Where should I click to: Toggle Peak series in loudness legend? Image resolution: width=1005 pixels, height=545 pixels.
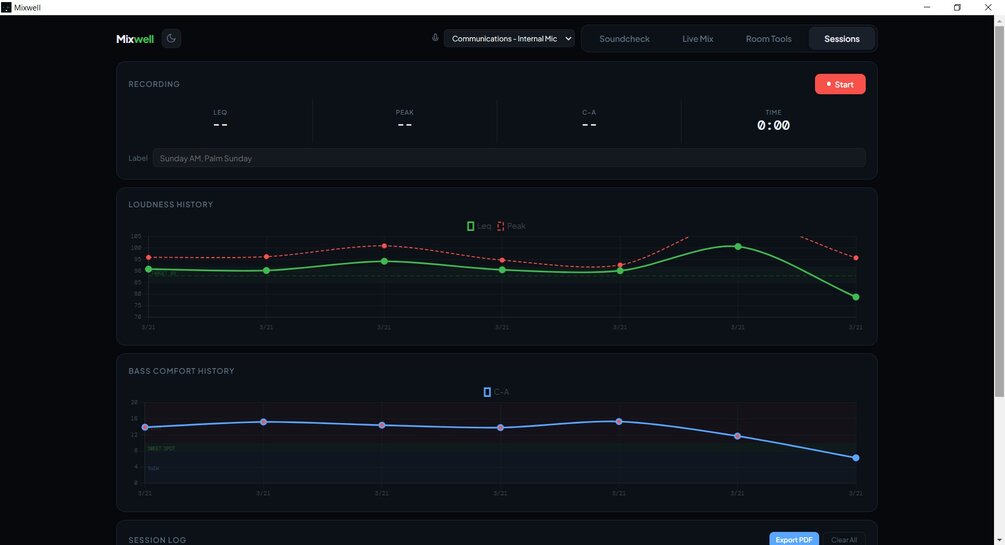[x=511, y=226]
